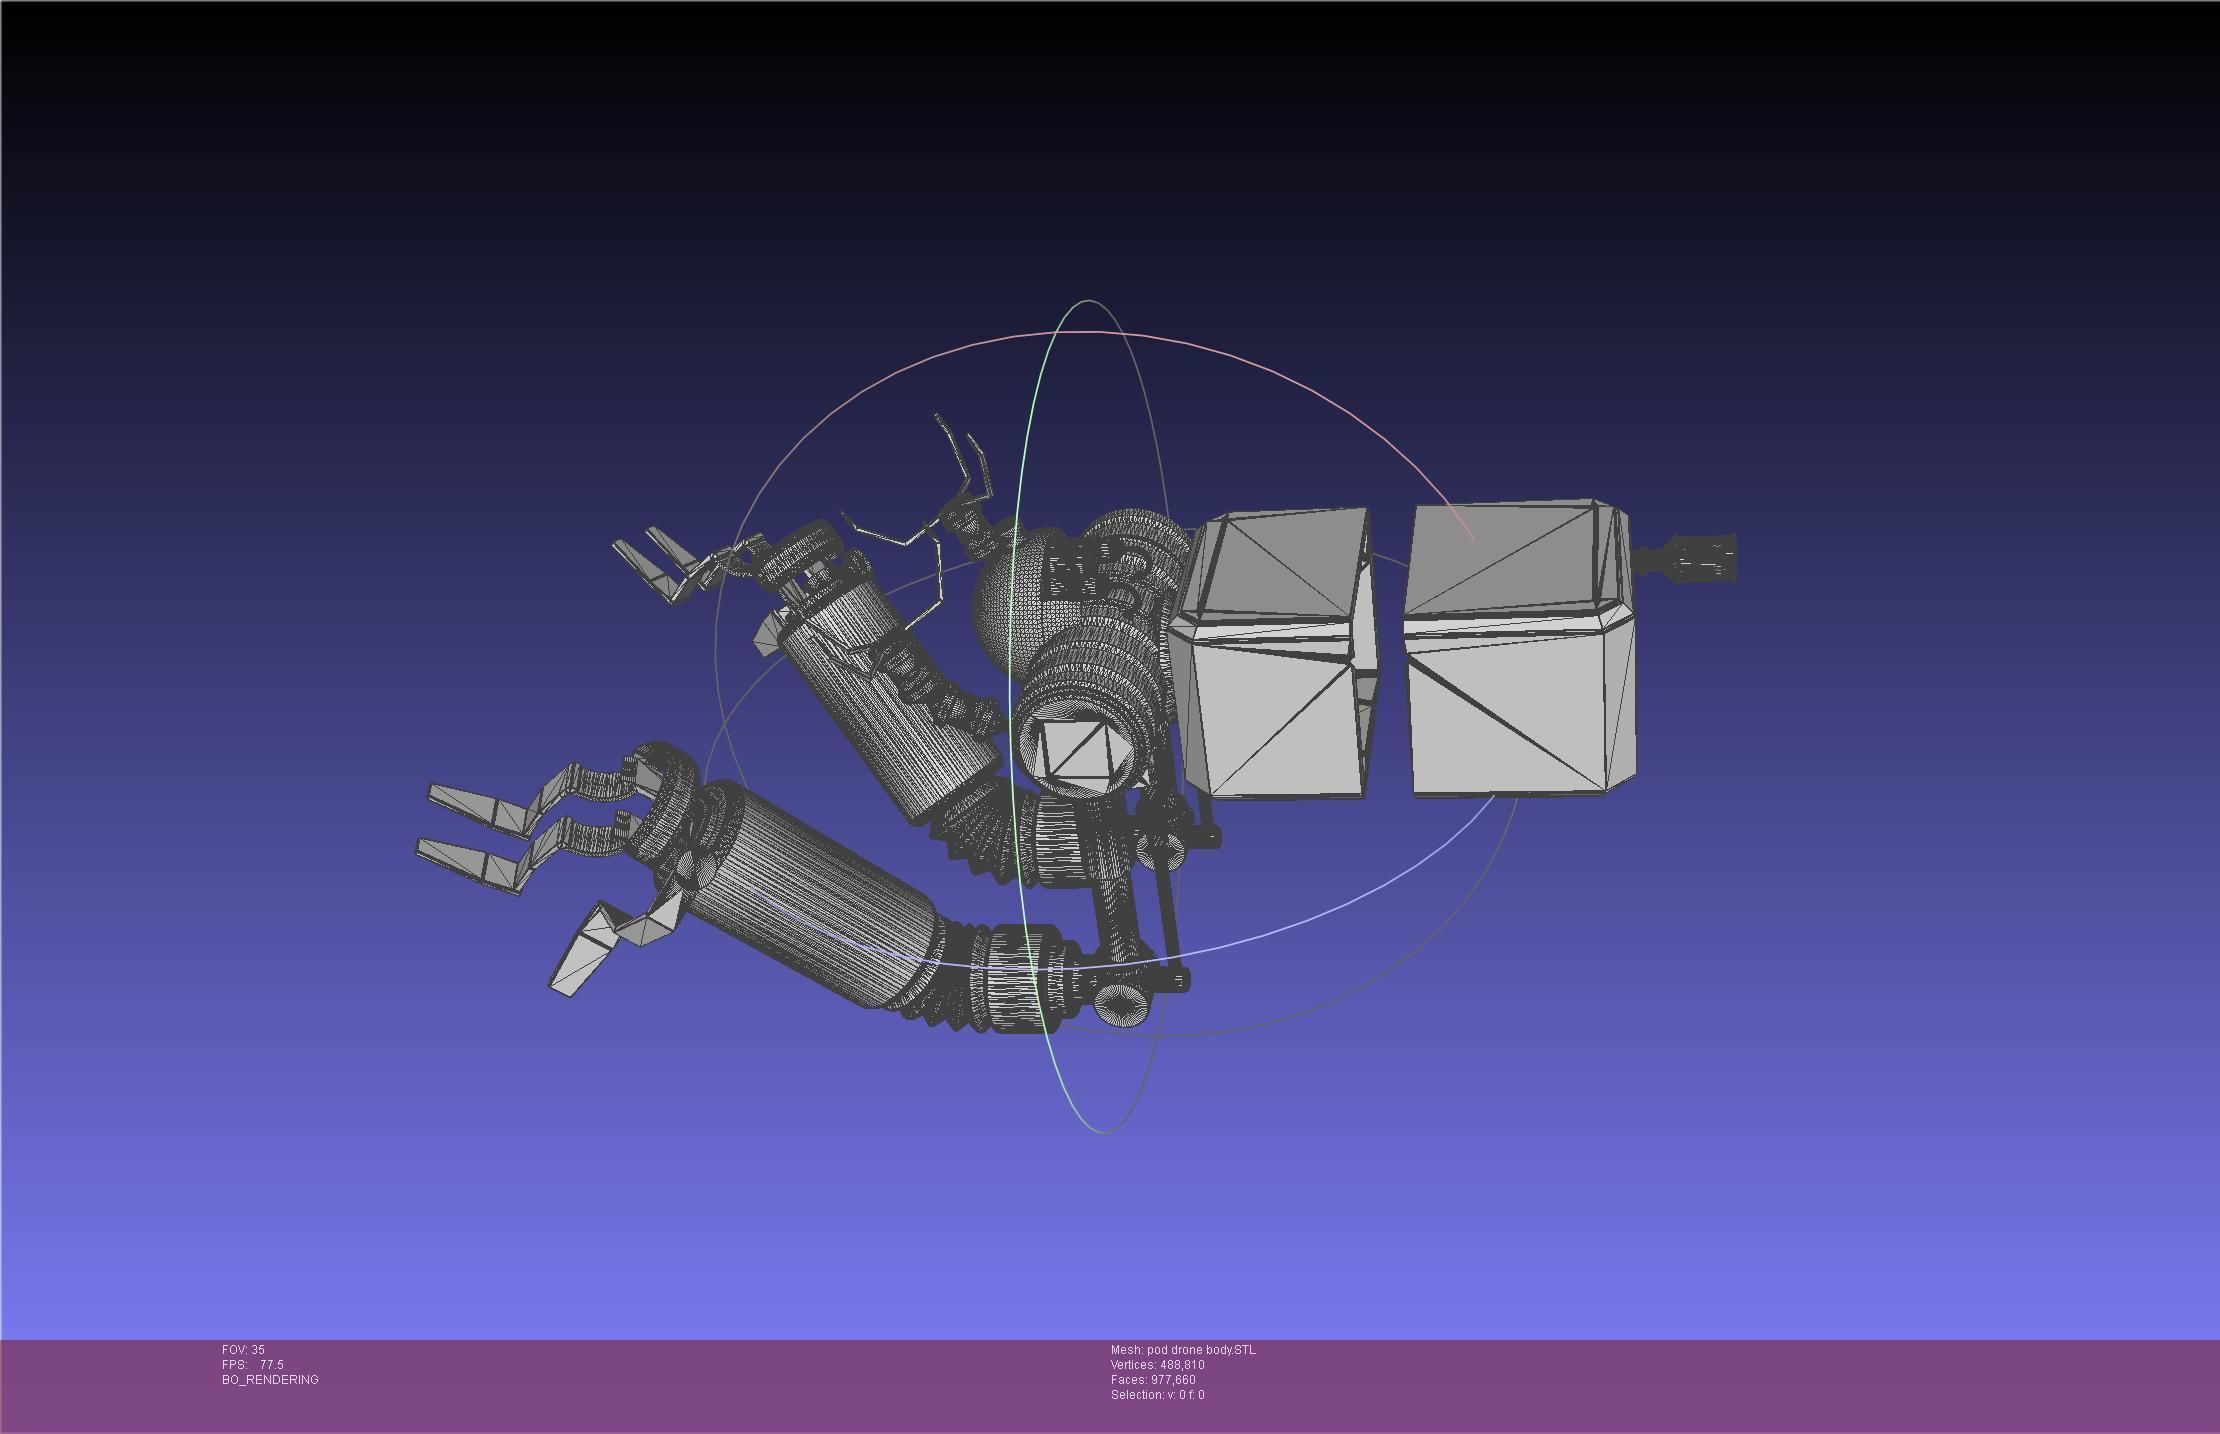Click the Faces: 977,660 readout
The image size is (2220, 1434).
(1153, 1380)
